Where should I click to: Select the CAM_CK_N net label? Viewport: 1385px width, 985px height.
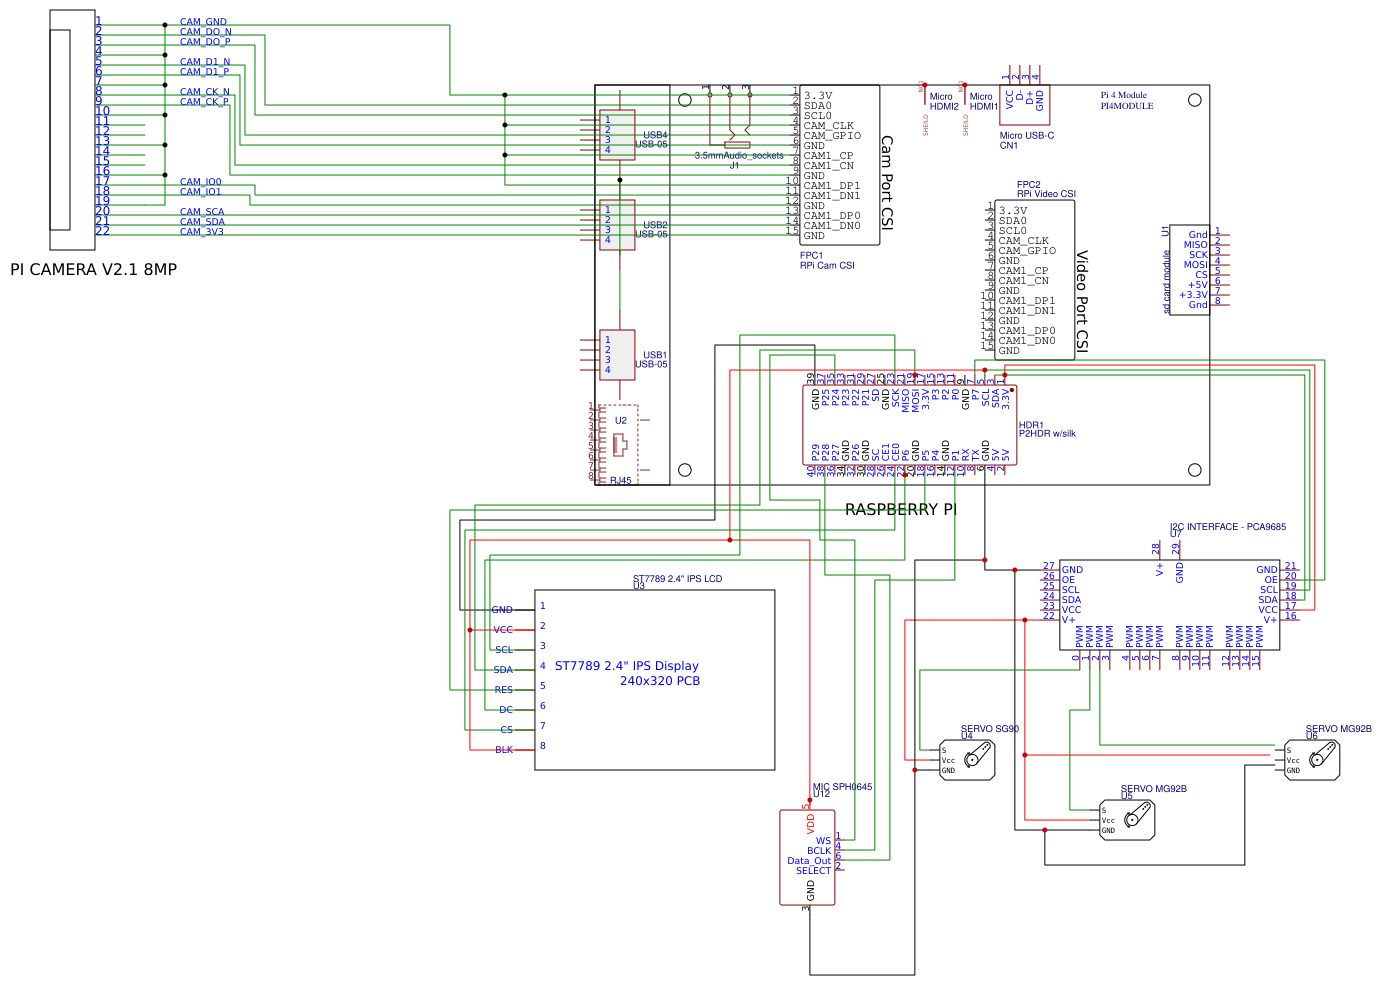click(205, 92)
